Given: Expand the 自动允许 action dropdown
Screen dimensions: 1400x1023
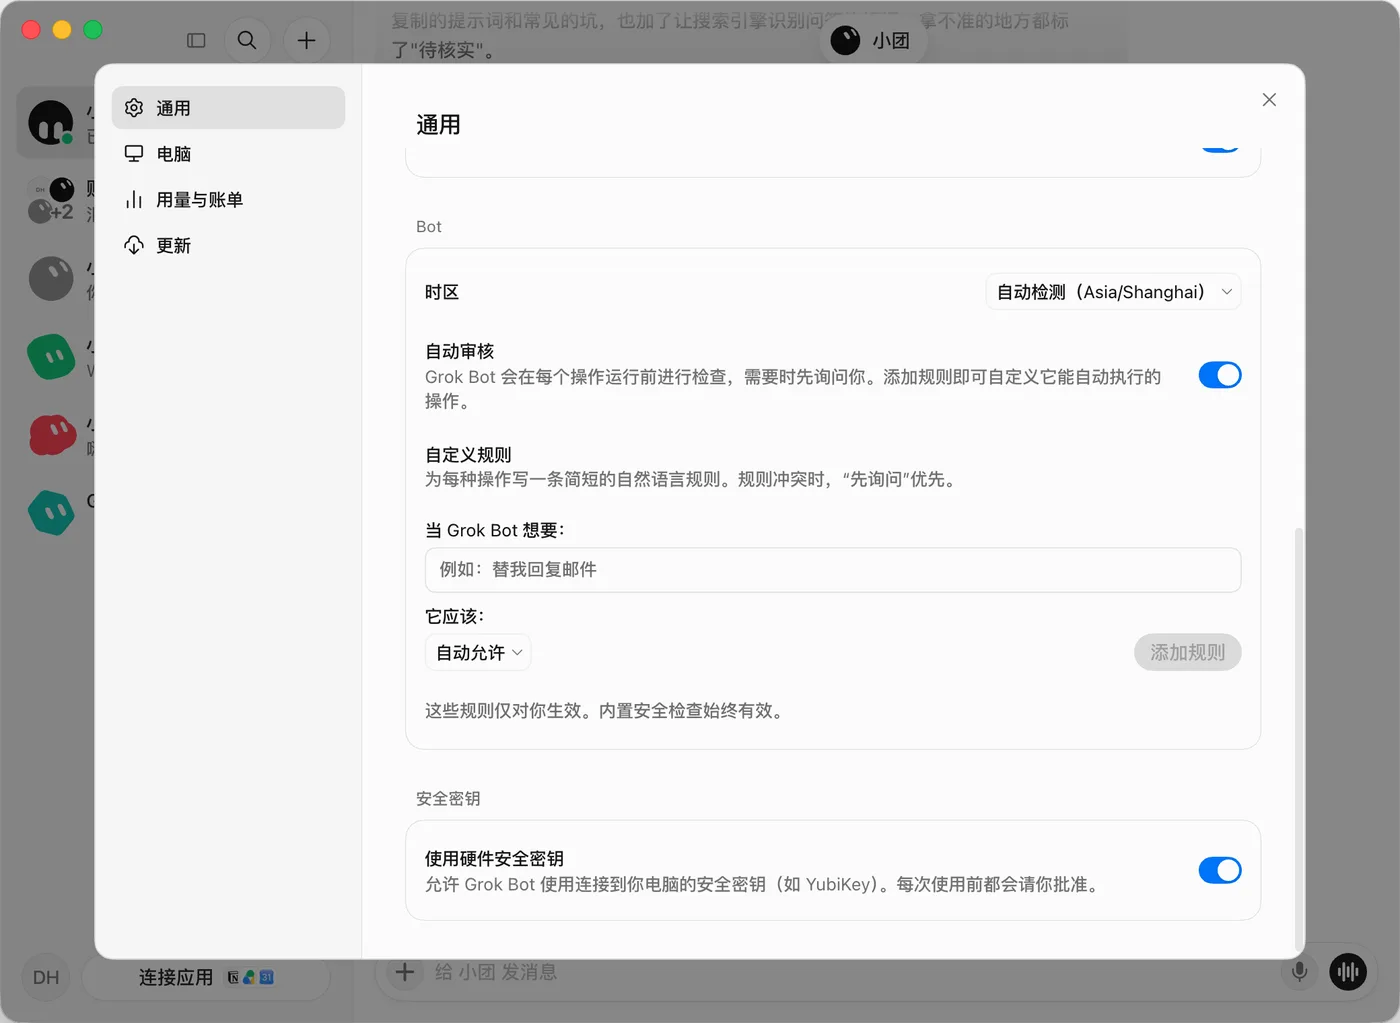Looking at the screenshot, I should (x=478, y=653).
